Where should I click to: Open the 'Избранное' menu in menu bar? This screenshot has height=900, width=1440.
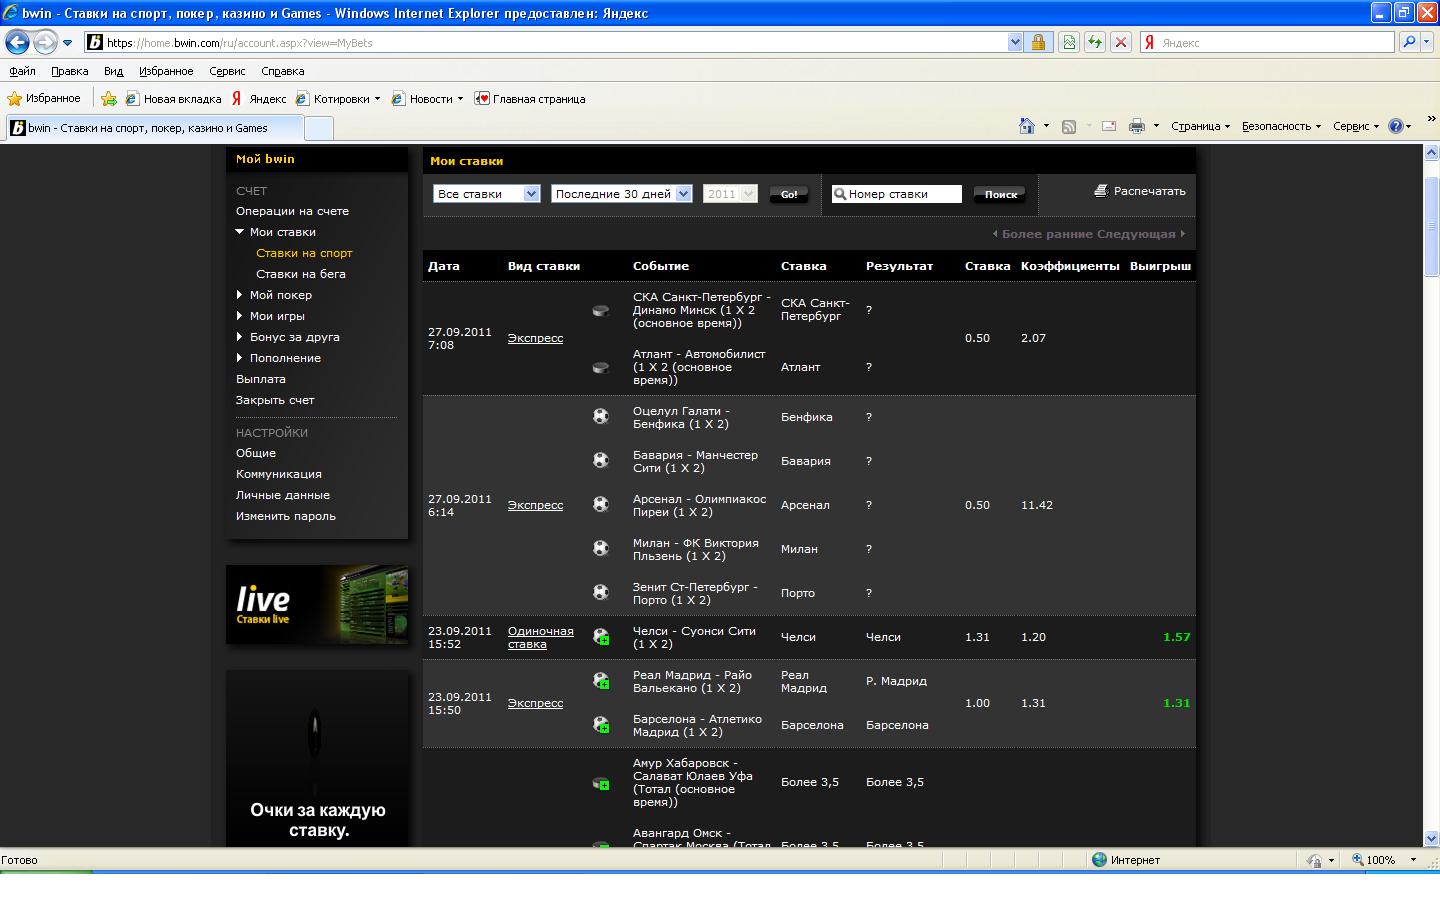tap(166, 71)
